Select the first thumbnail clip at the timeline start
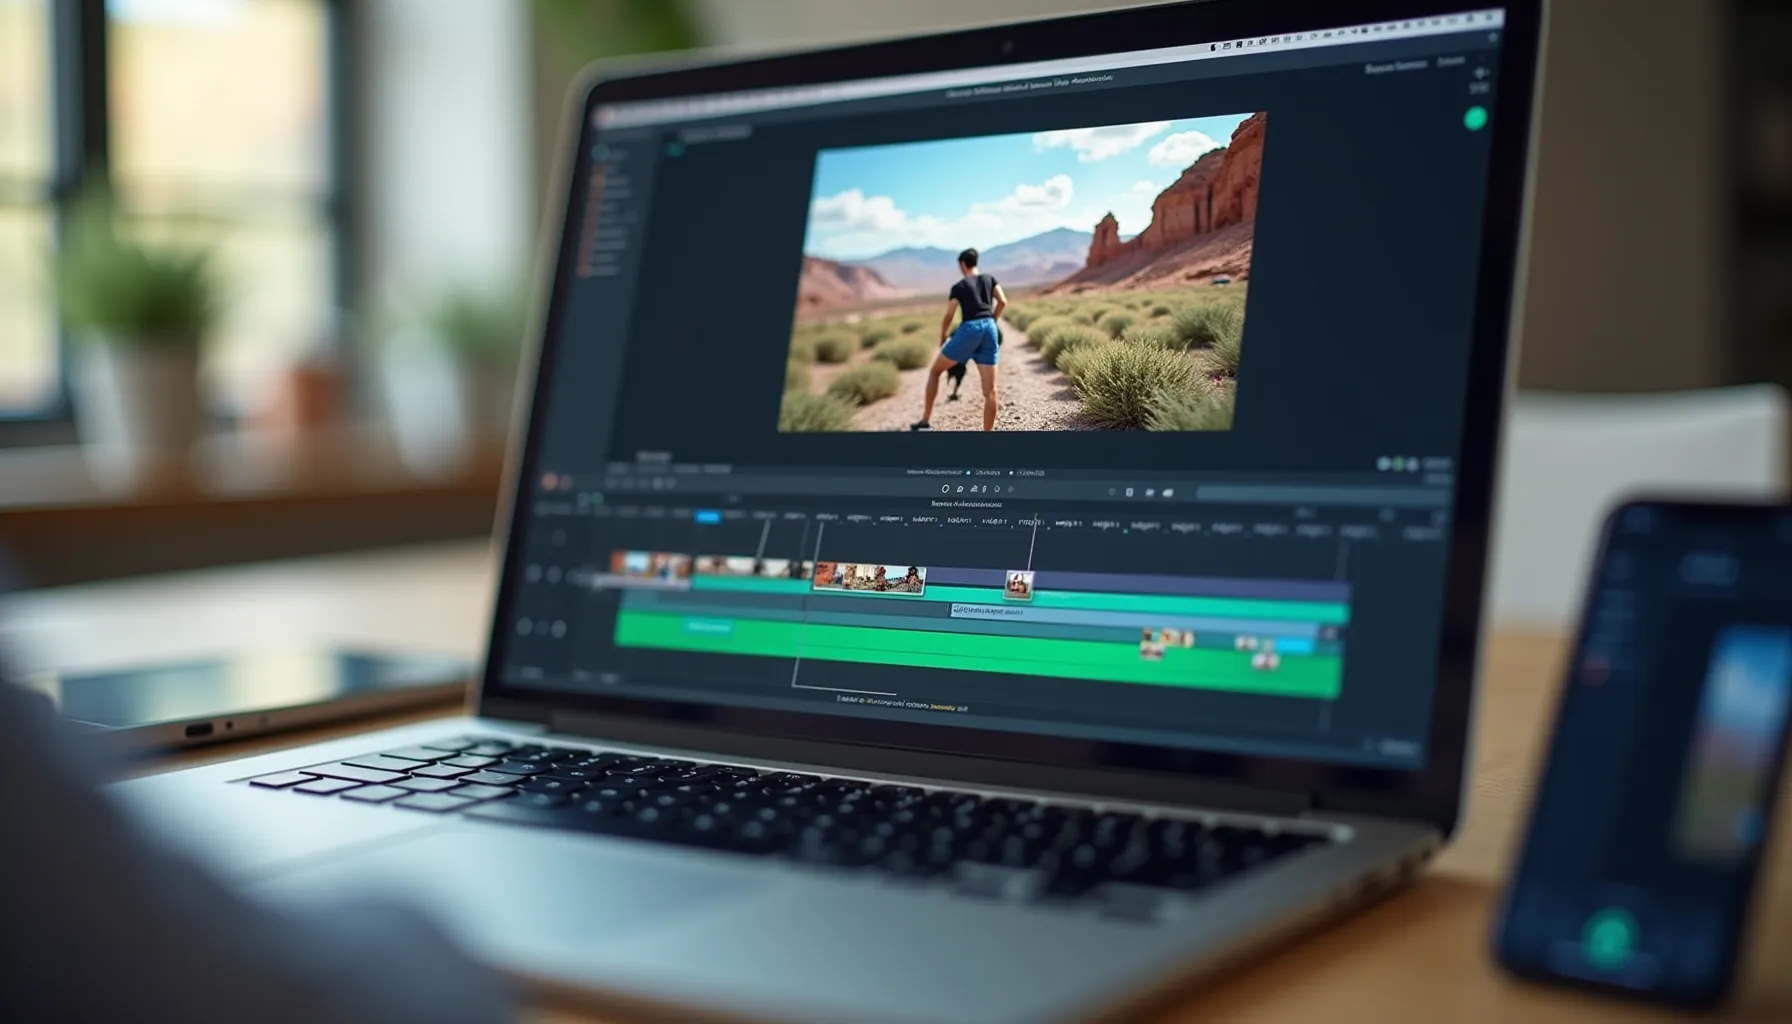The width and height of the screenshot is (1792, 1024). point(651,565)
